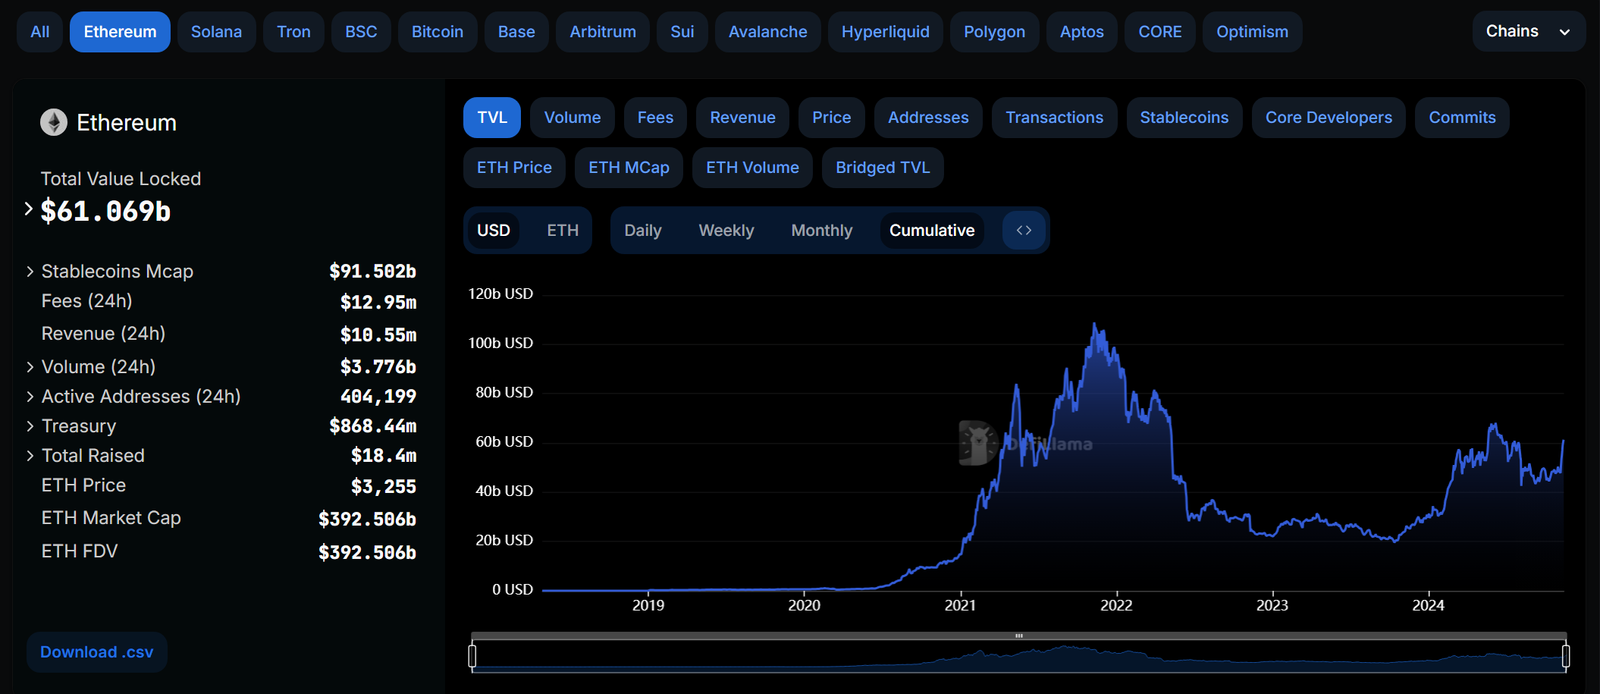Click the ETH Price value $3,255
Image resolution: width=1600 pixels, height=694 pixels.
(383, 487)
